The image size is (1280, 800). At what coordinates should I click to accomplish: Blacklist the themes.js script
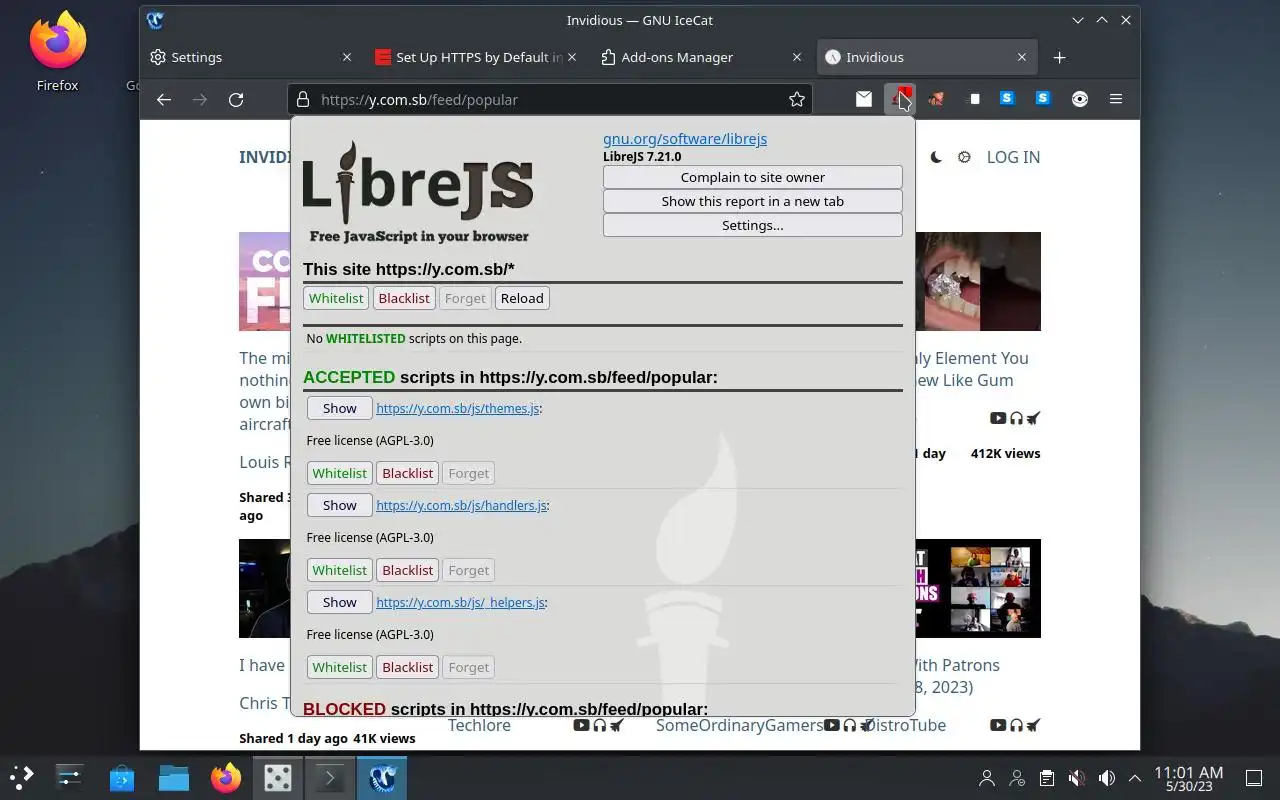(x=408, y=473)
